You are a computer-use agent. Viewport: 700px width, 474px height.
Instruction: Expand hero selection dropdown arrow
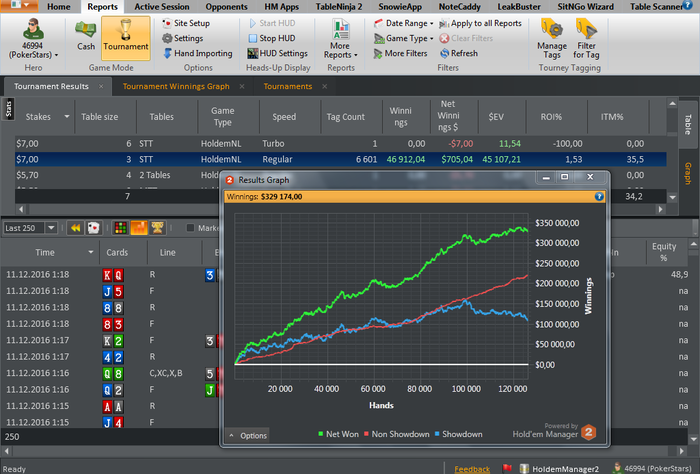point(56,55)
